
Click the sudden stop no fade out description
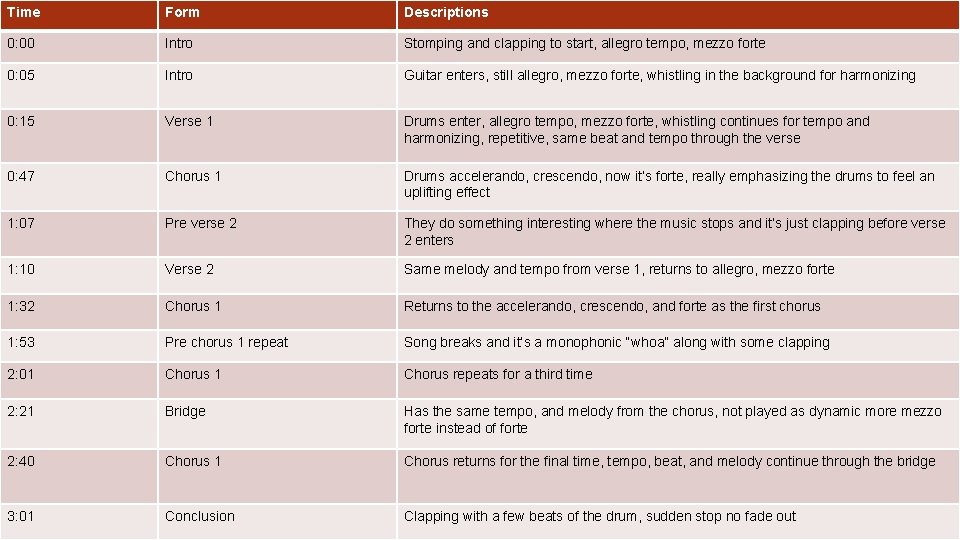click(x=600, y=516)
